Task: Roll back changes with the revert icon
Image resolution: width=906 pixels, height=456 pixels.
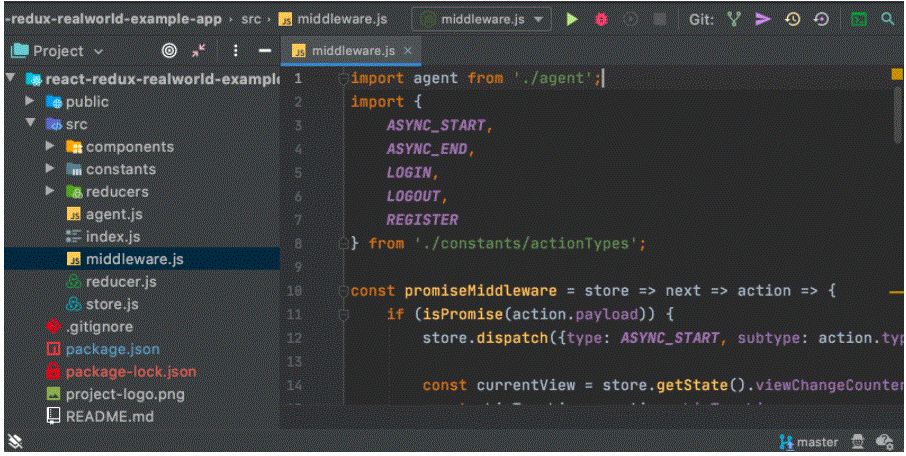Action: click(821, 19)
